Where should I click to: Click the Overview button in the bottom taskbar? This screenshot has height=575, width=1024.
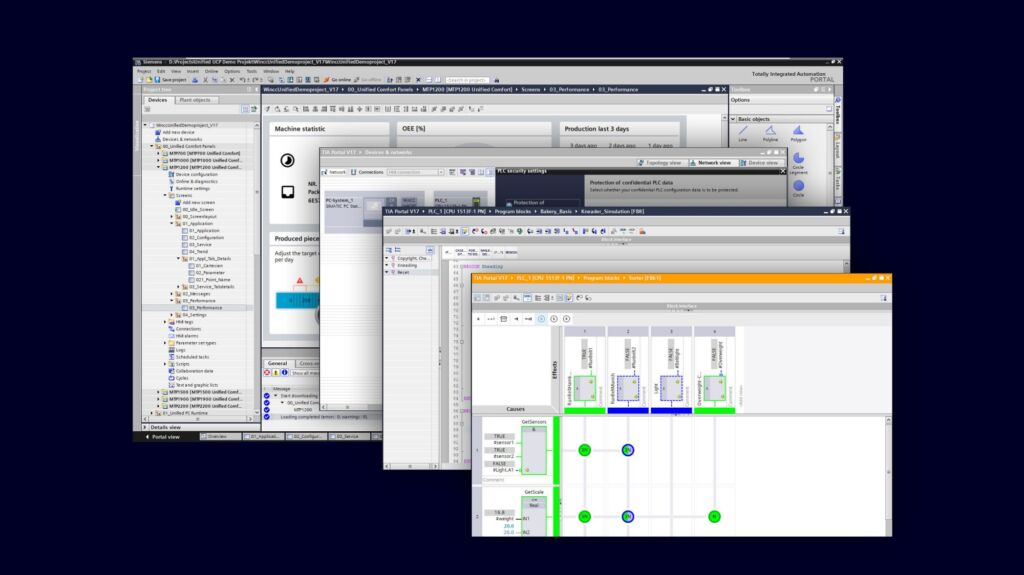(219, 436)
